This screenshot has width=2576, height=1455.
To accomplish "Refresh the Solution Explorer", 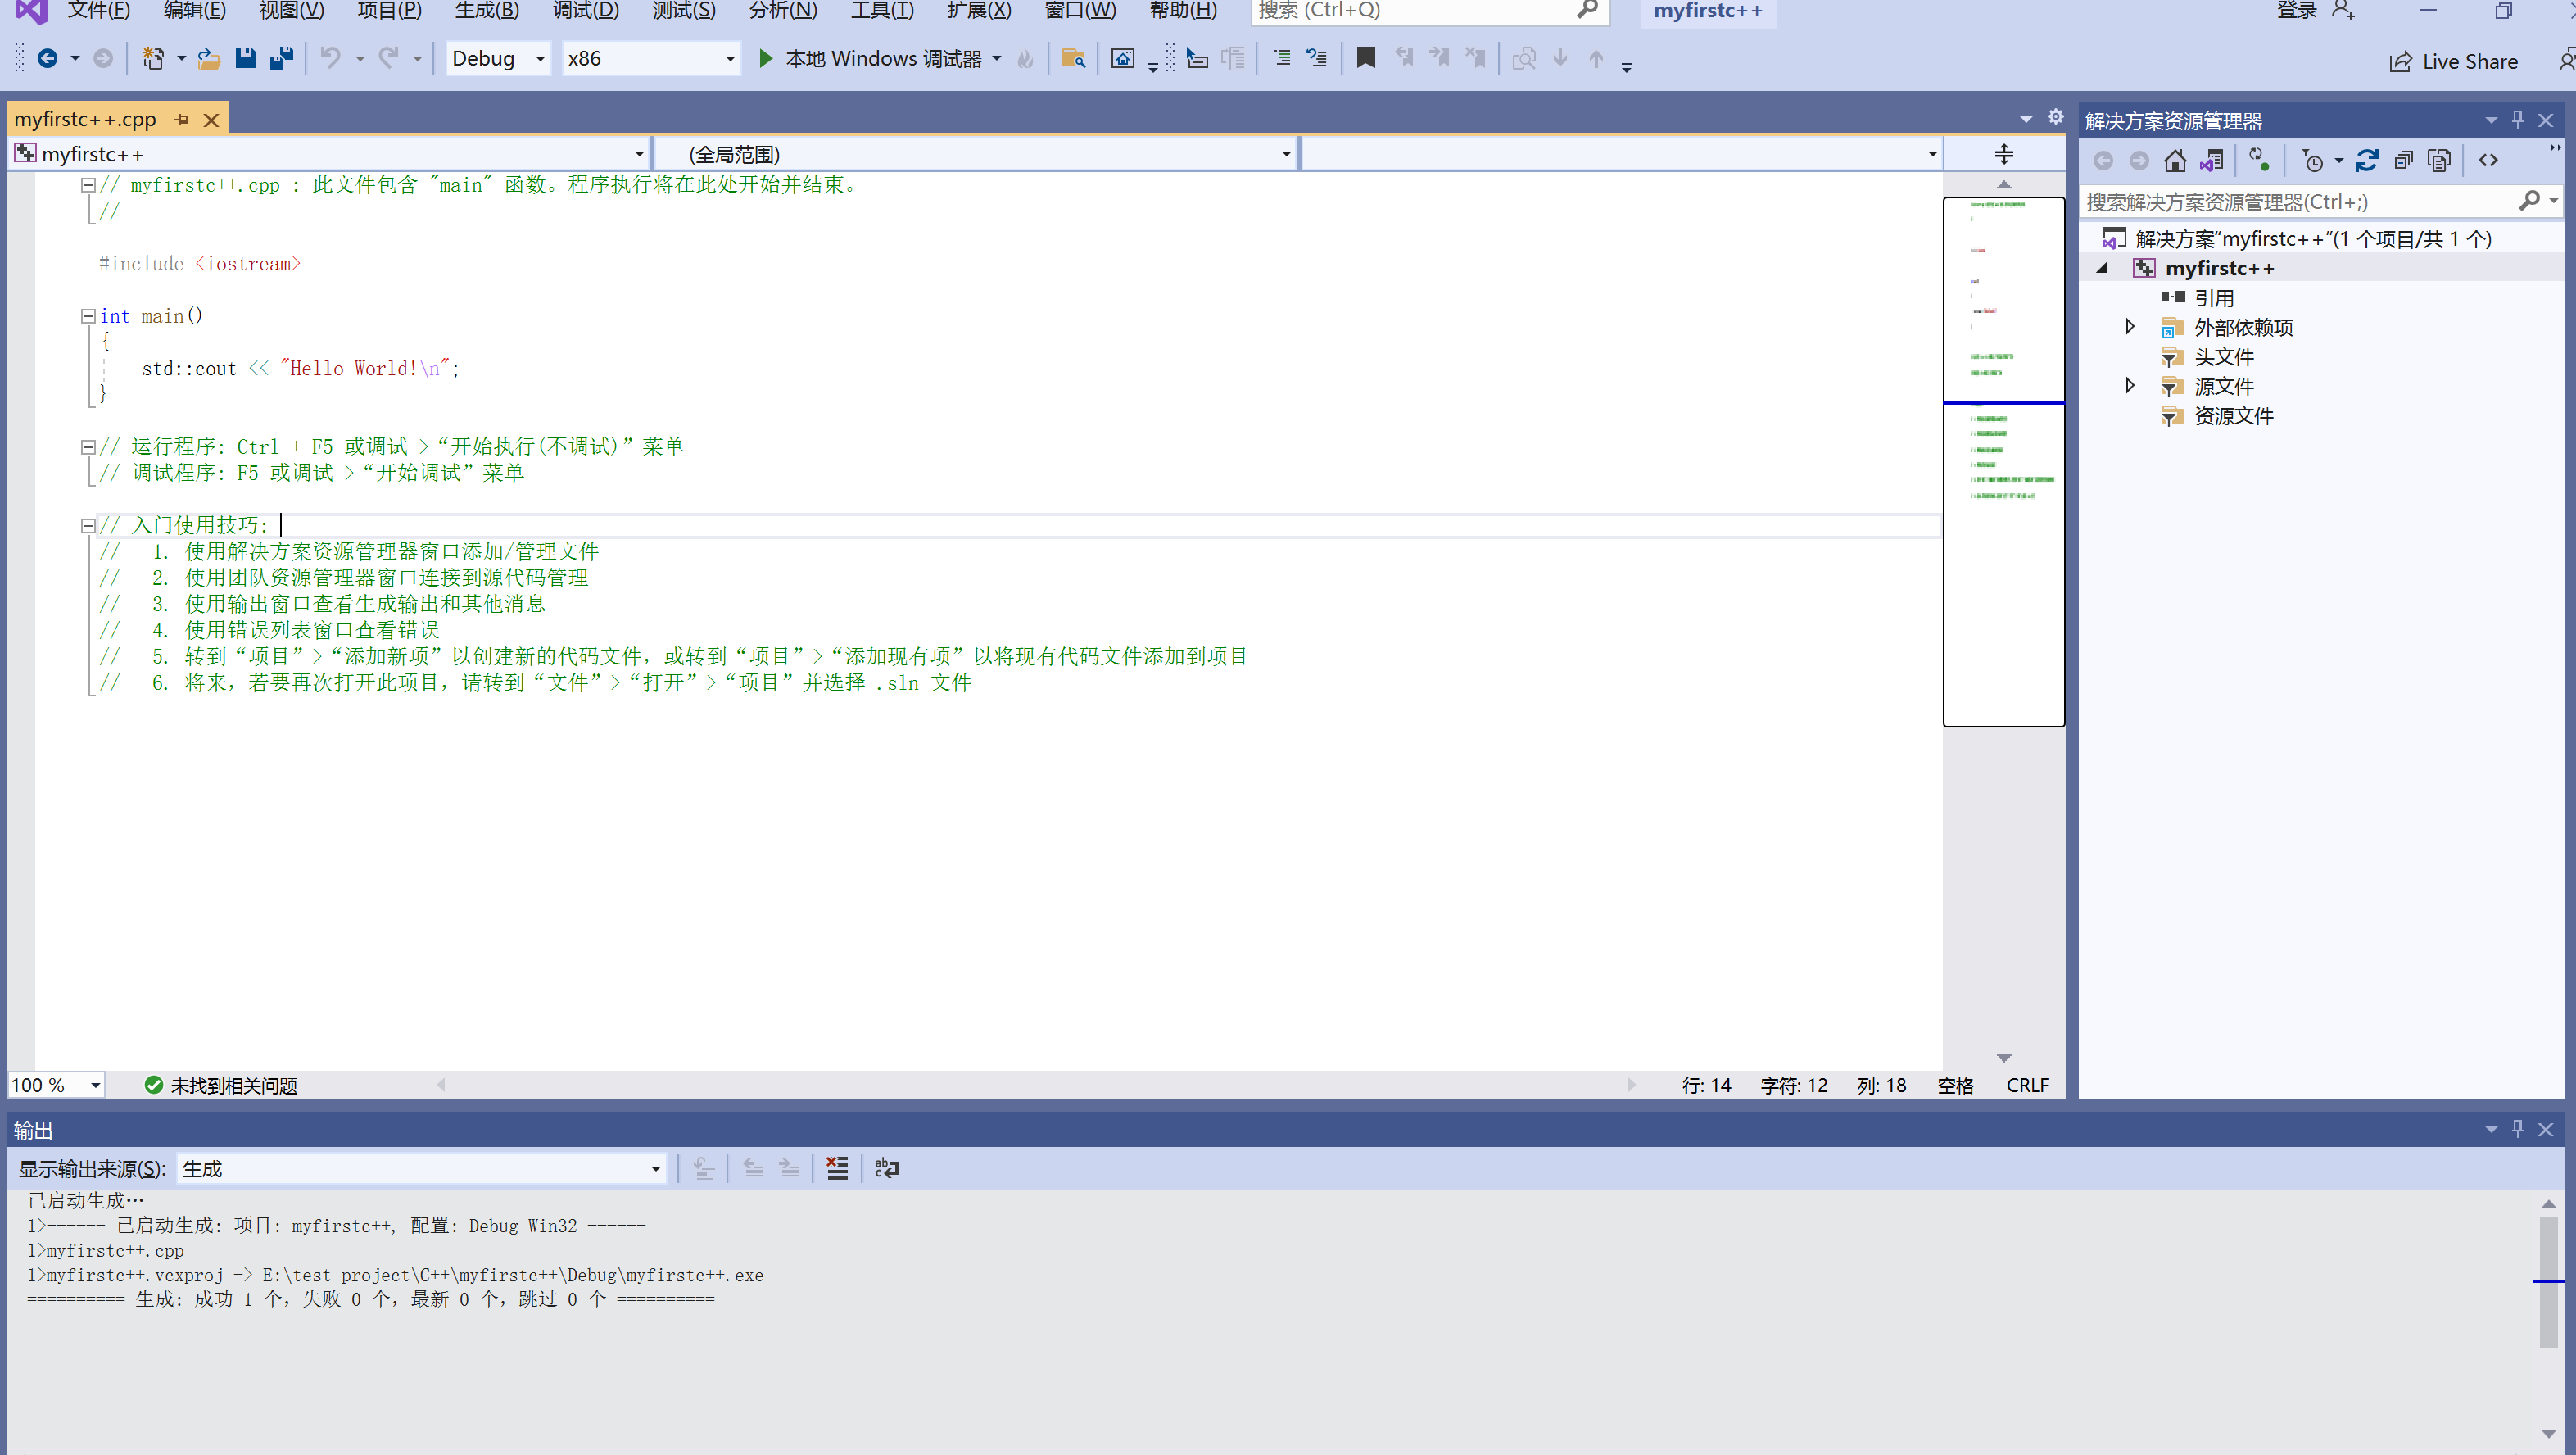I will [x=2368, y=159].
